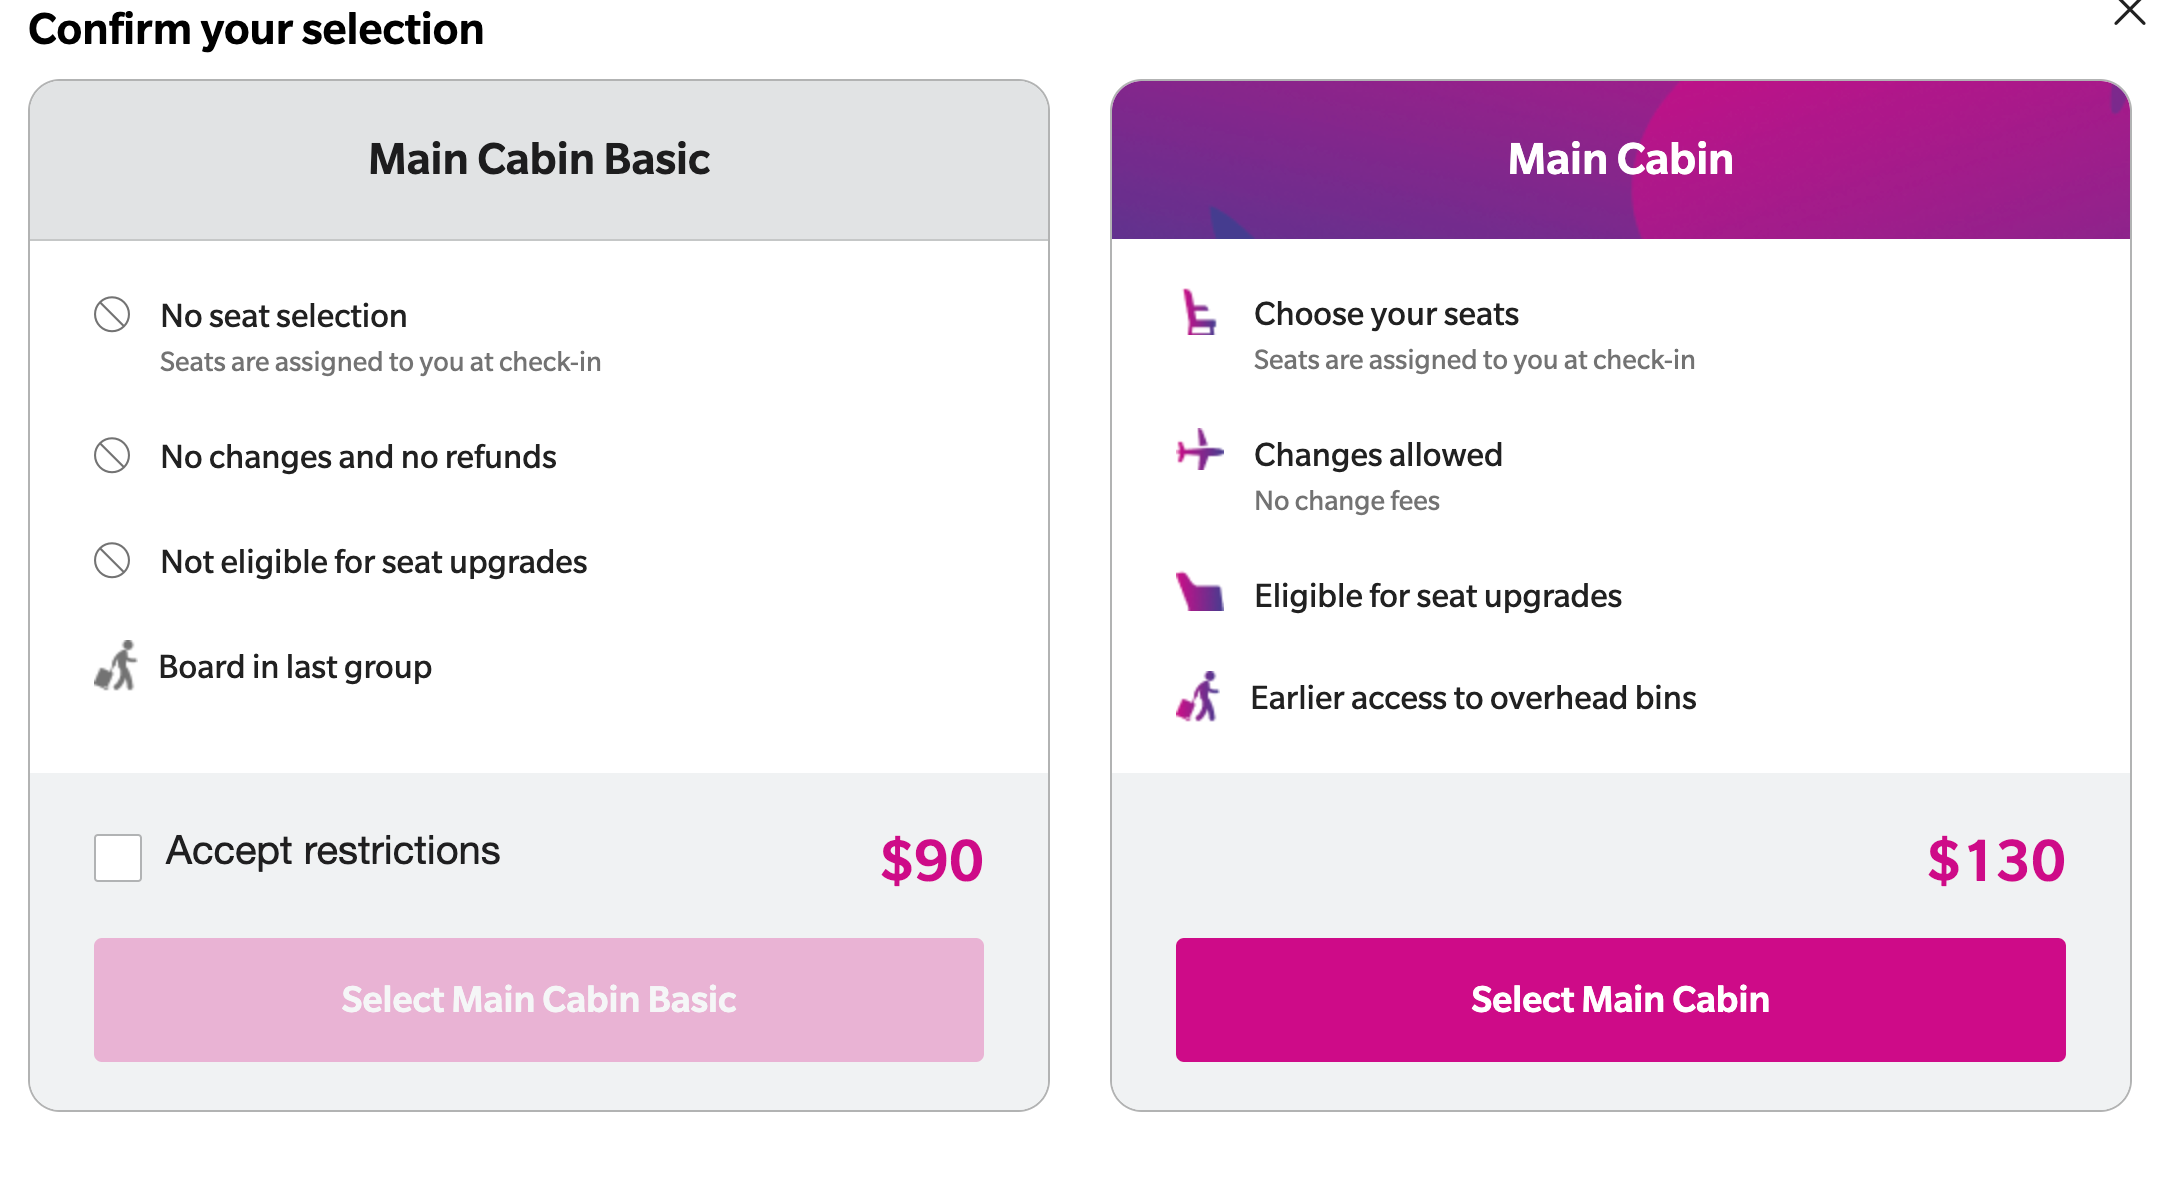
Task: Click the Earlier access to overhead bins text
Action: point(1473,698)
